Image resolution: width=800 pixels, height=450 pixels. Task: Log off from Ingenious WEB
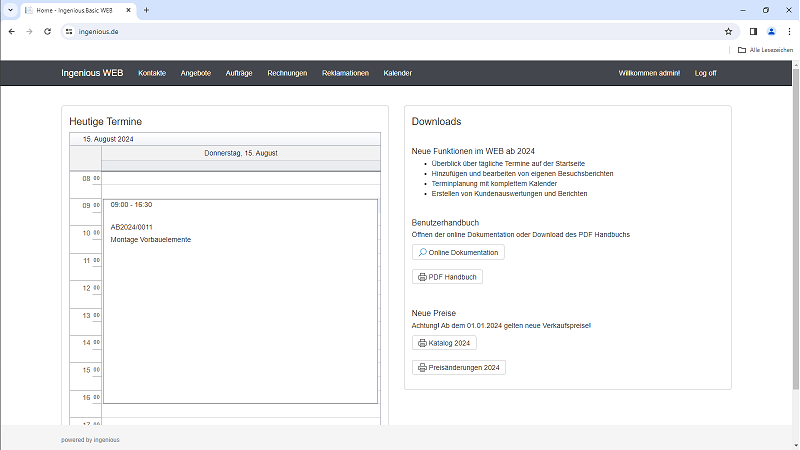[706, 73]
